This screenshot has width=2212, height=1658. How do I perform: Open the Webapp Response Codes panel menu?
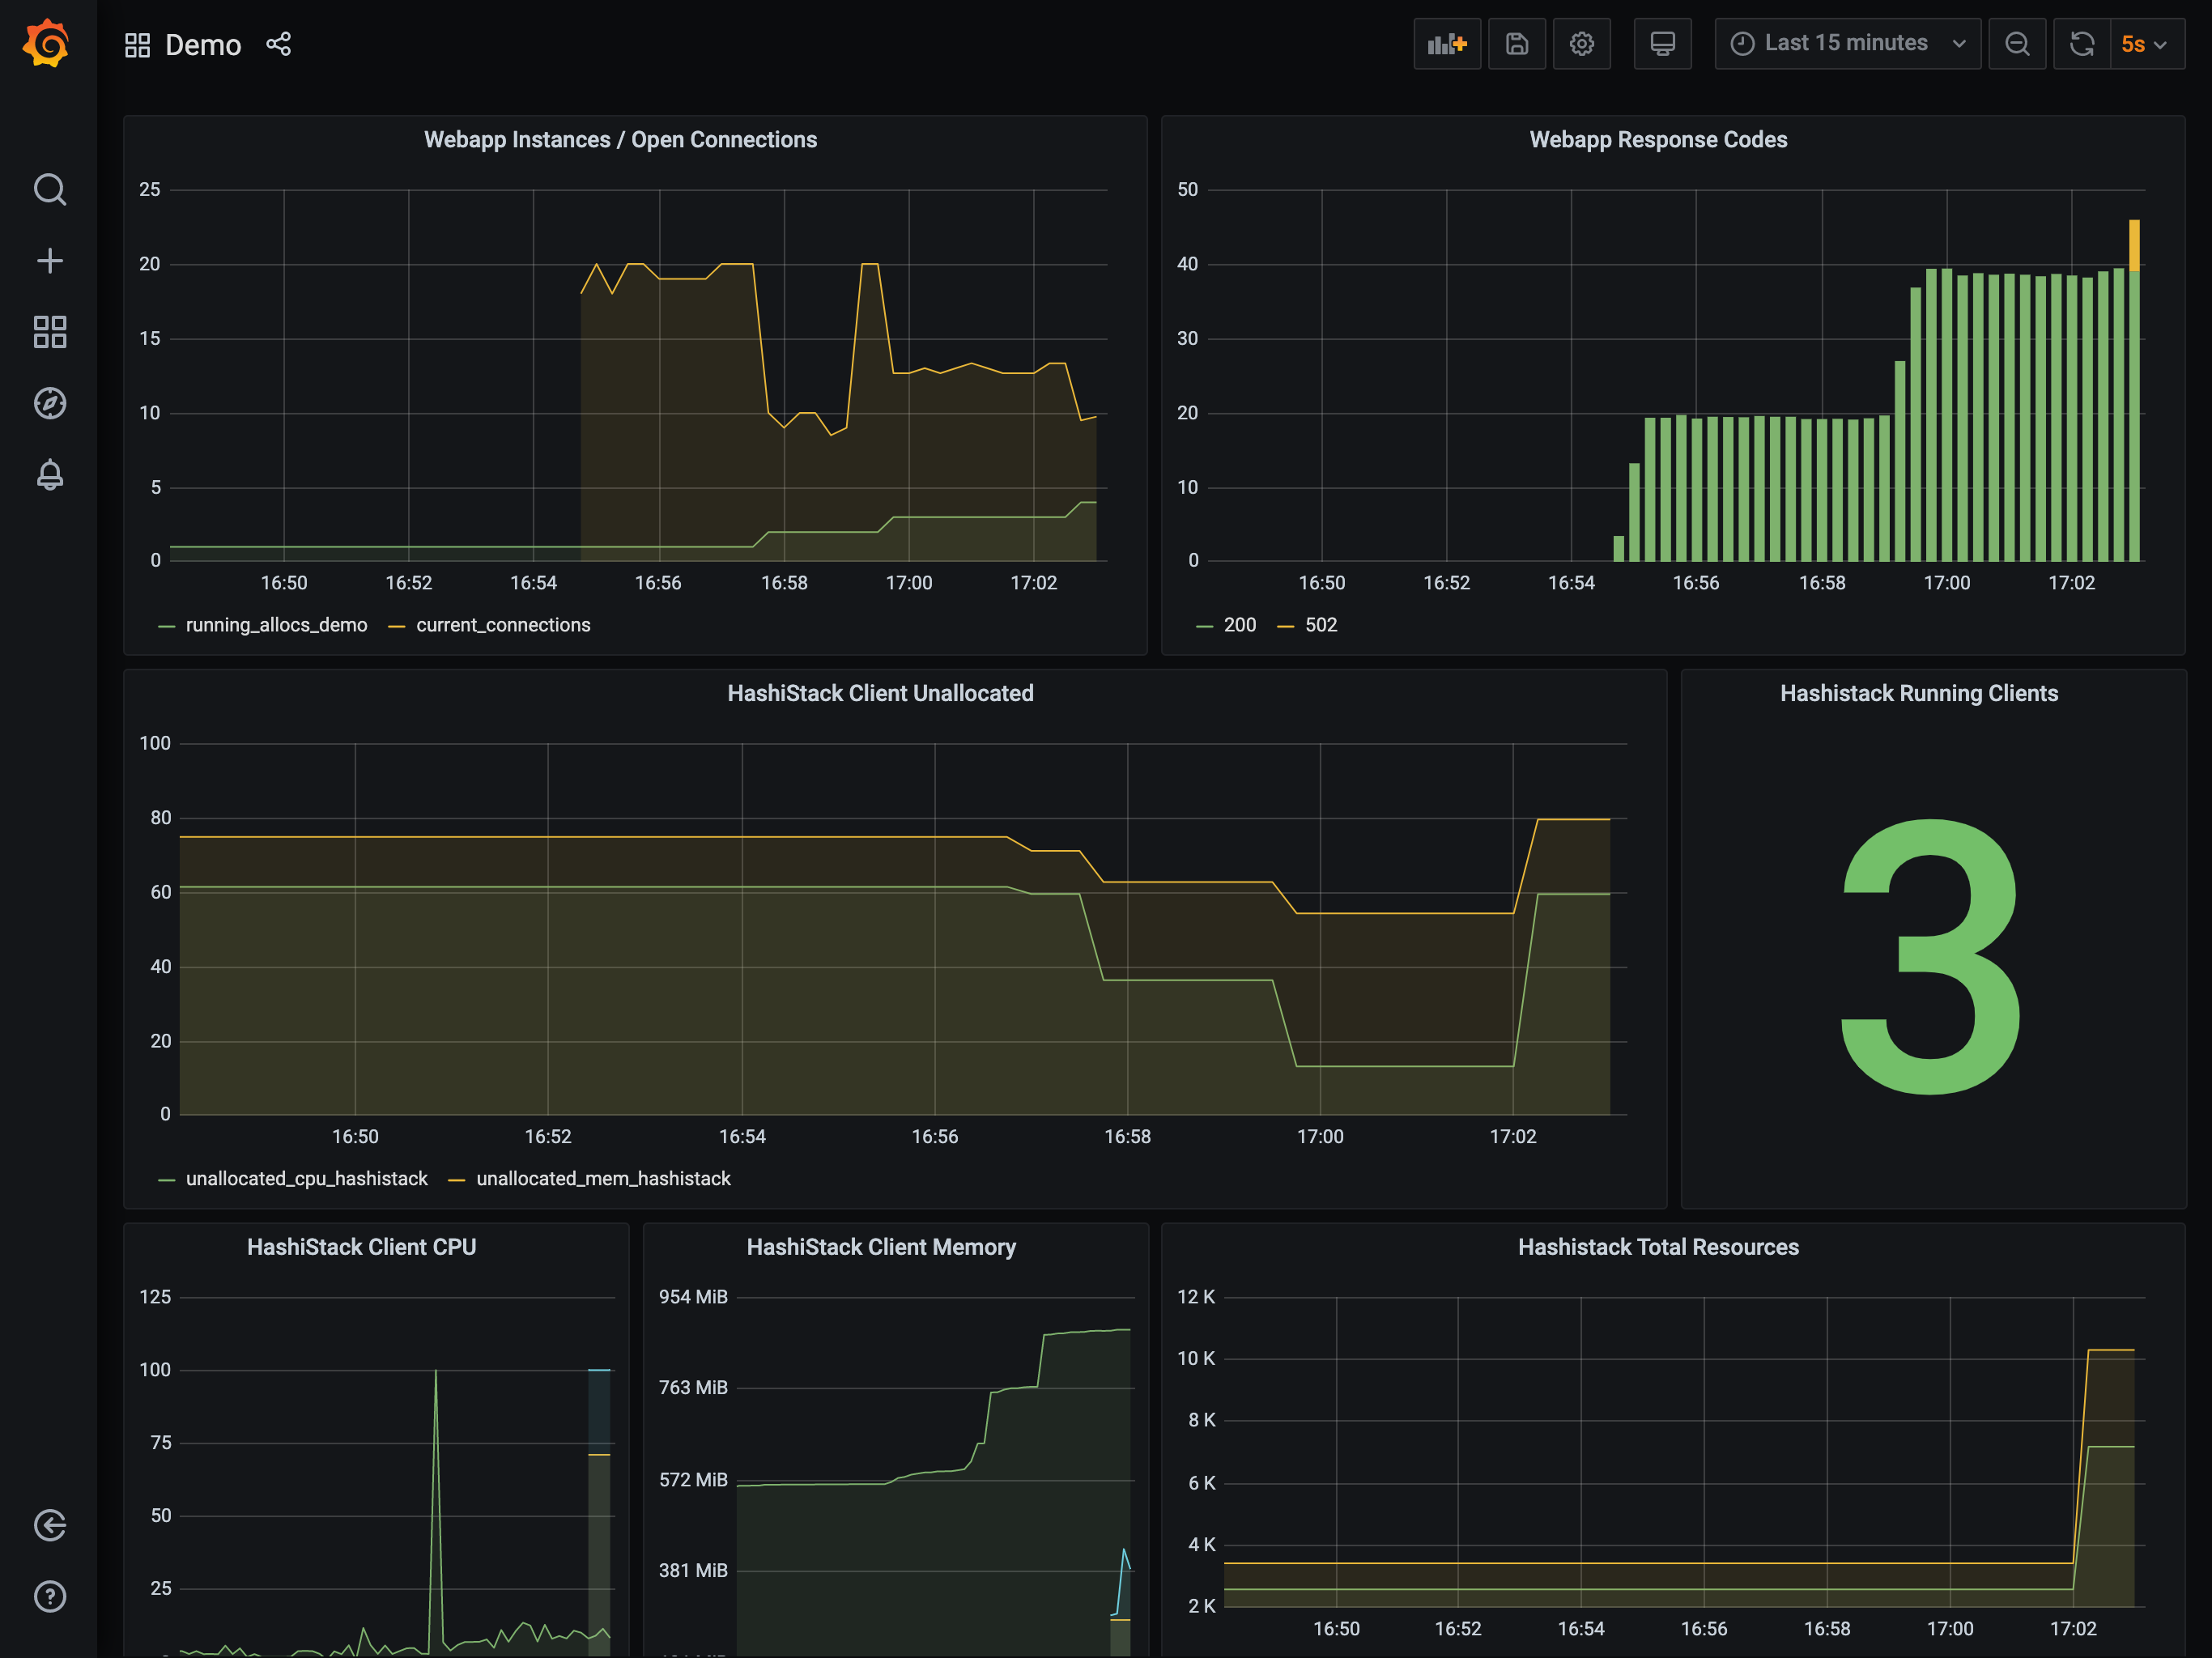click(x=1658, y=140)
